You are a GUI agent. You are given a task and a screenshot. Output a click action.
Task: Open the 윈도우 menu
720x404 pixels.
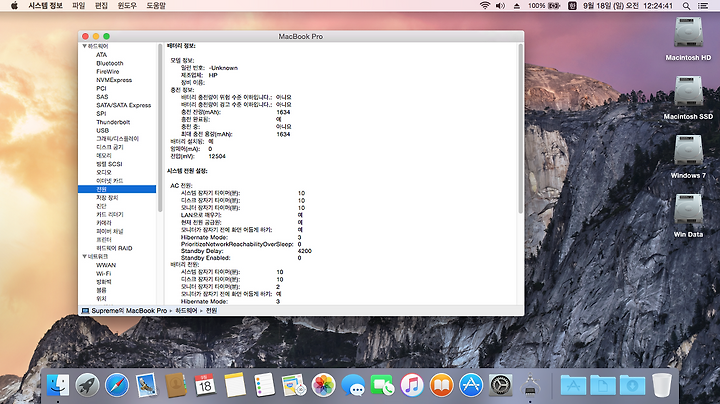point(127,6)
